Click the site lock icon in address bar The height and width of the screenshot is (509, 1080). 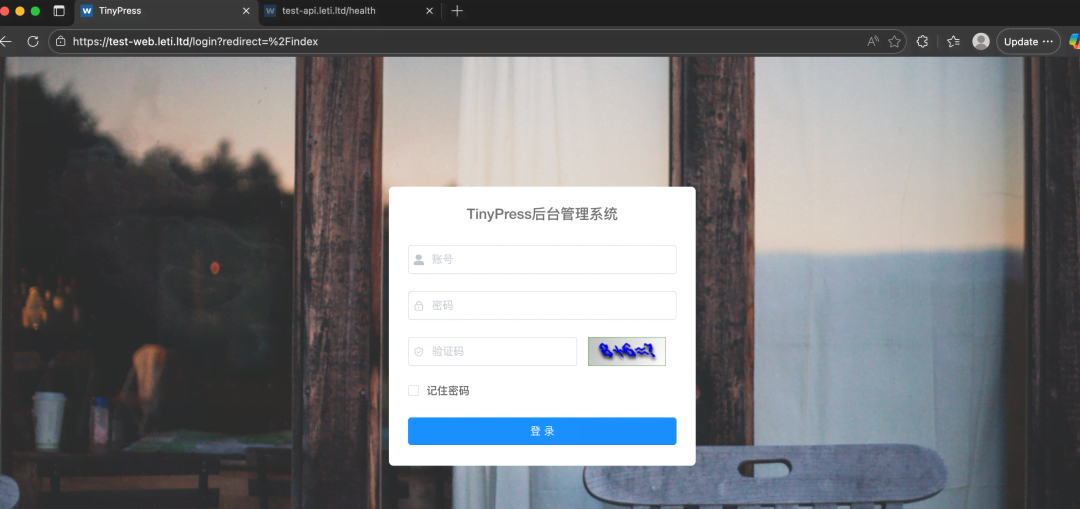pos(60,42)
